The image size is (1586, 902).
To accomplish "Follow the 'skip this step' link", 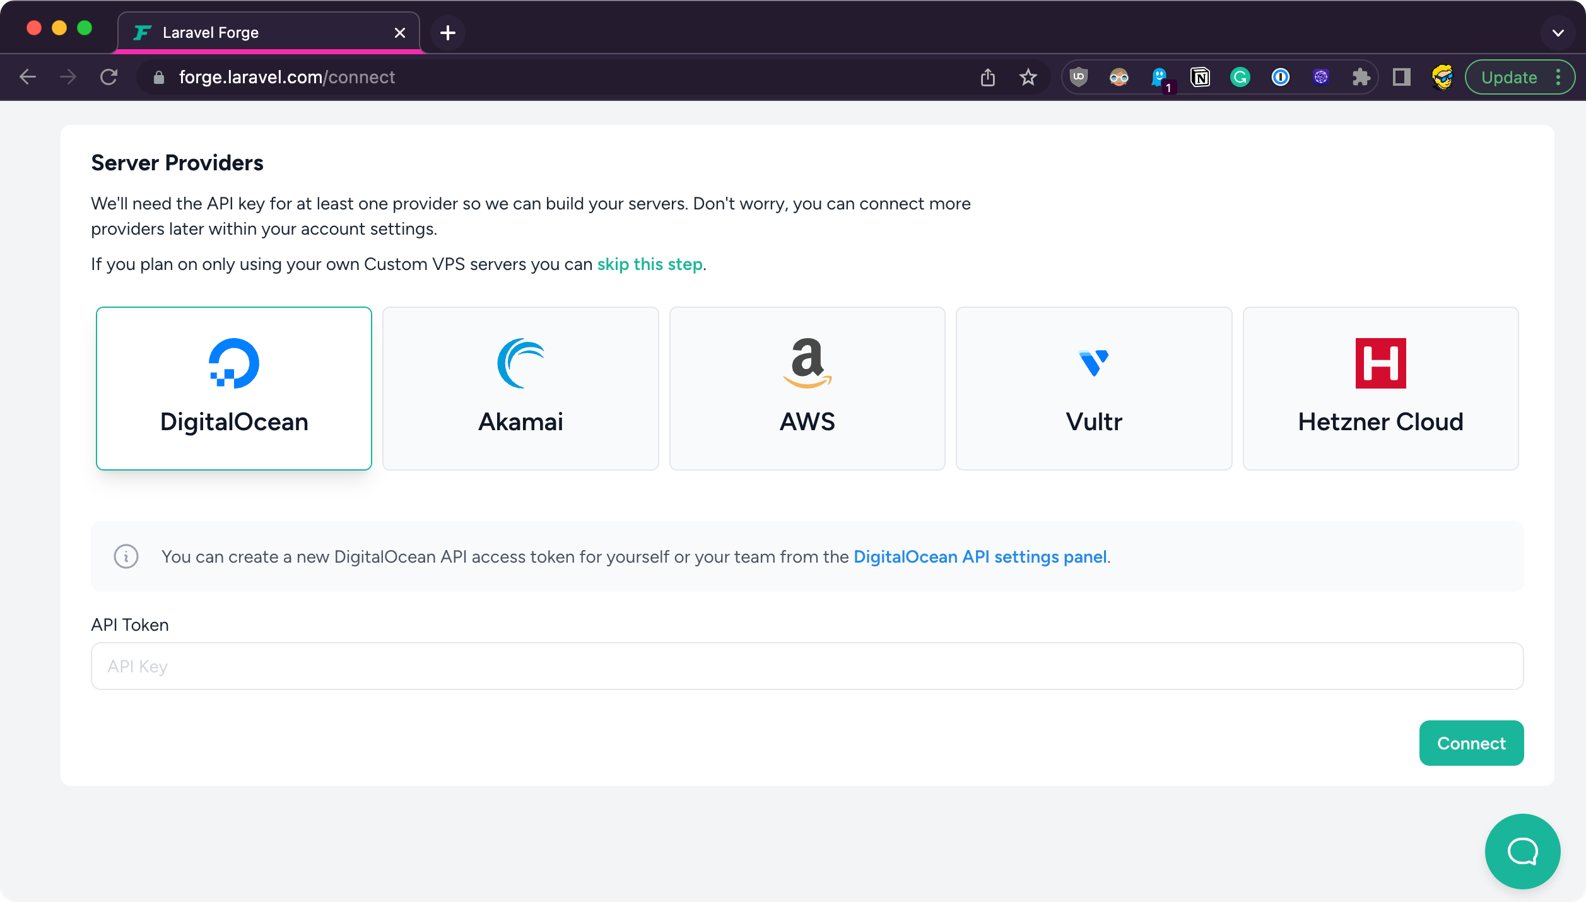I will point(649,264).
